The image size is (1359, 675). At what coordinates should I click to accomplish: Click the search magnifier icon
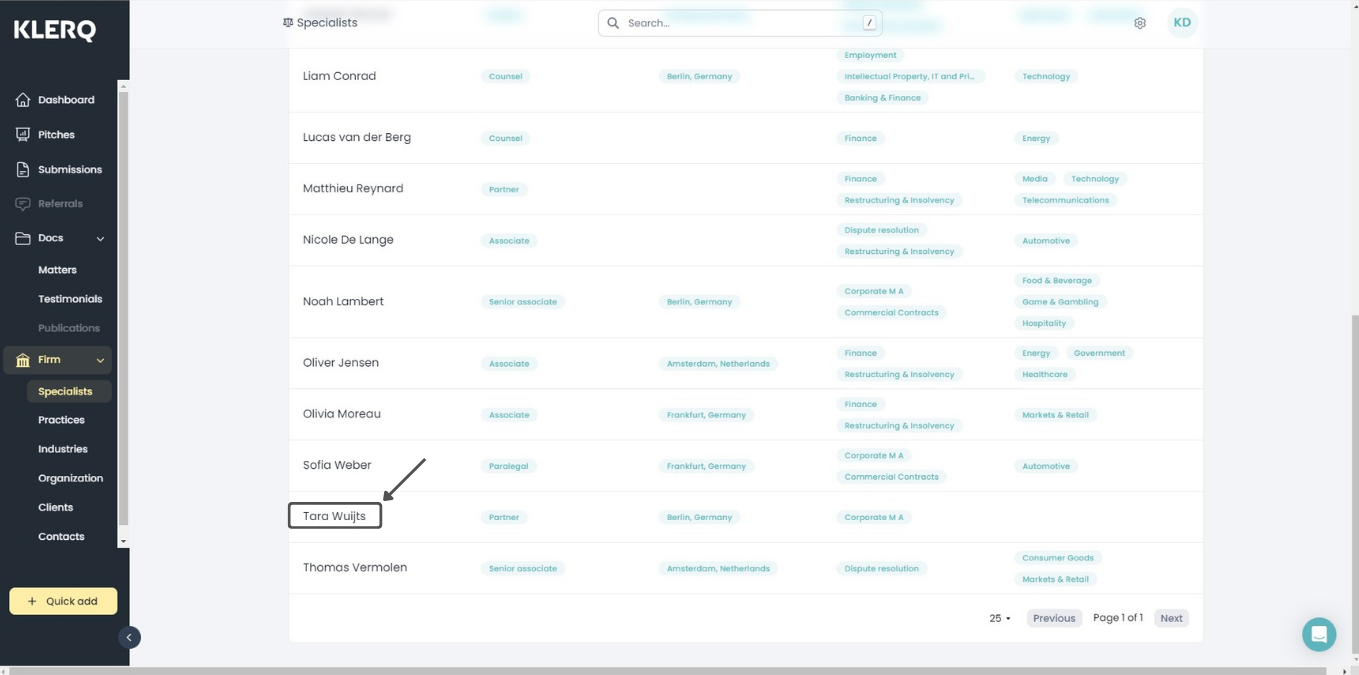click(x=613, y=23)
